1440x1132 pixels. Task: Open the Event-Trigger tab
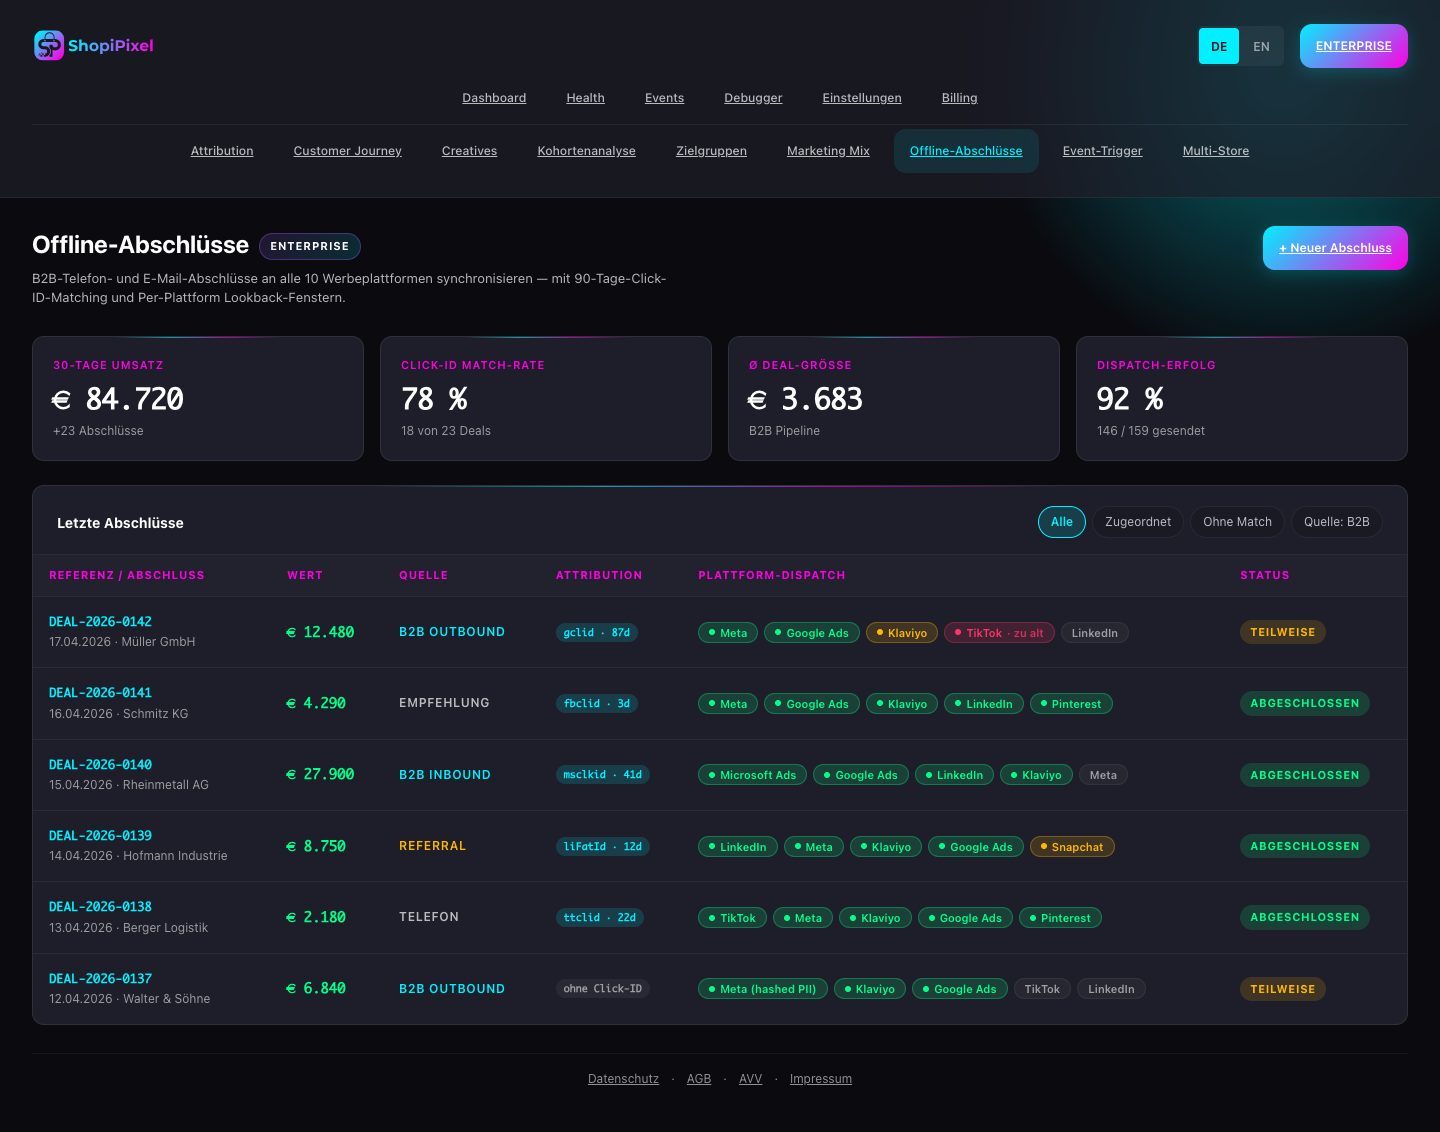1102,151
